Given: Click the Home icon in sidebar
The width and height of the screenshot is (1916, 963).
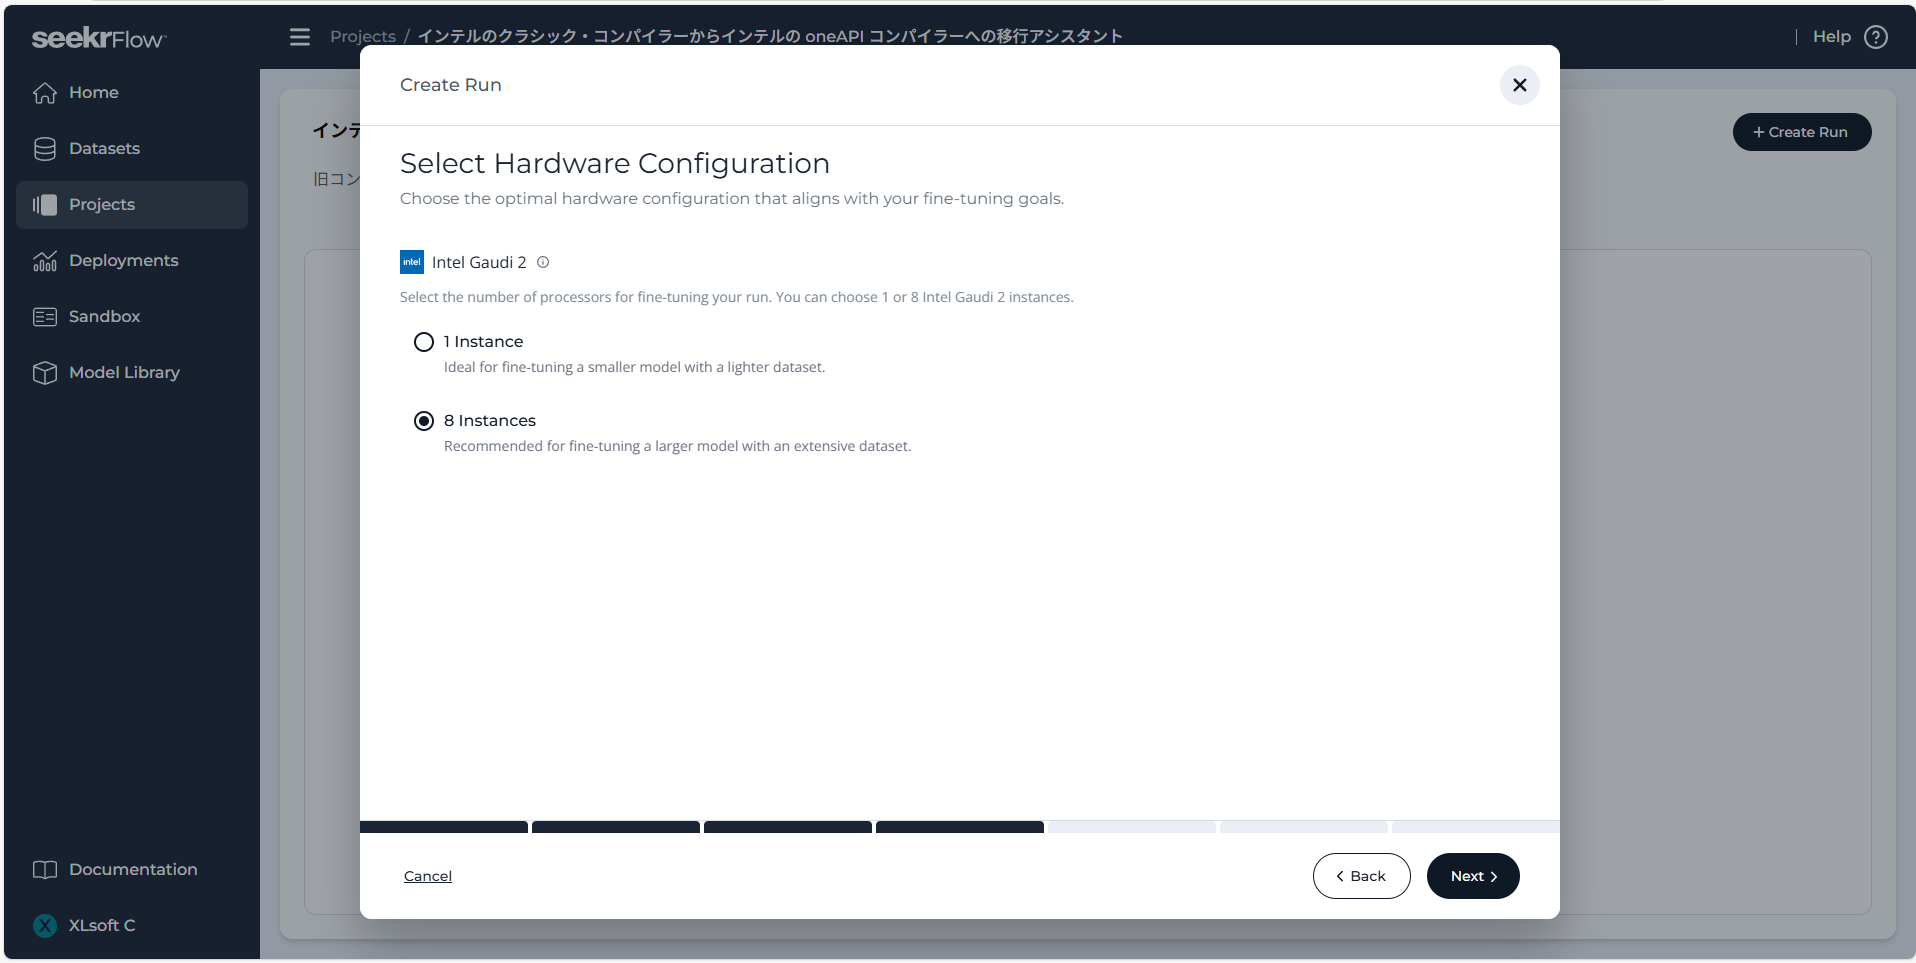Looking at the screenshot, I should tap(45, 93).
